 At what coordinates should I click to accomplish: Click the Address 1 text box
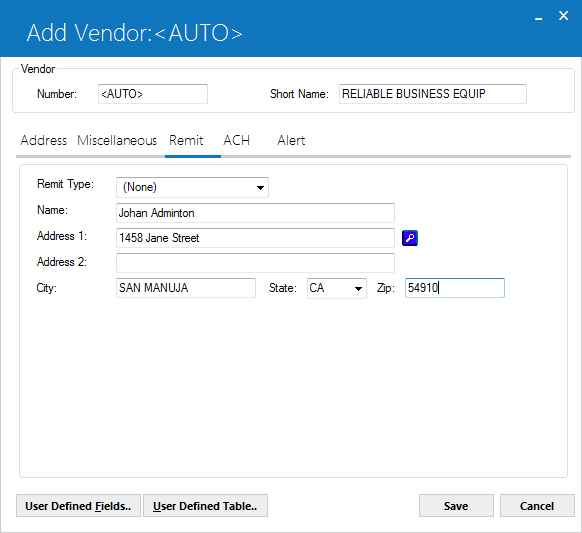255,238
